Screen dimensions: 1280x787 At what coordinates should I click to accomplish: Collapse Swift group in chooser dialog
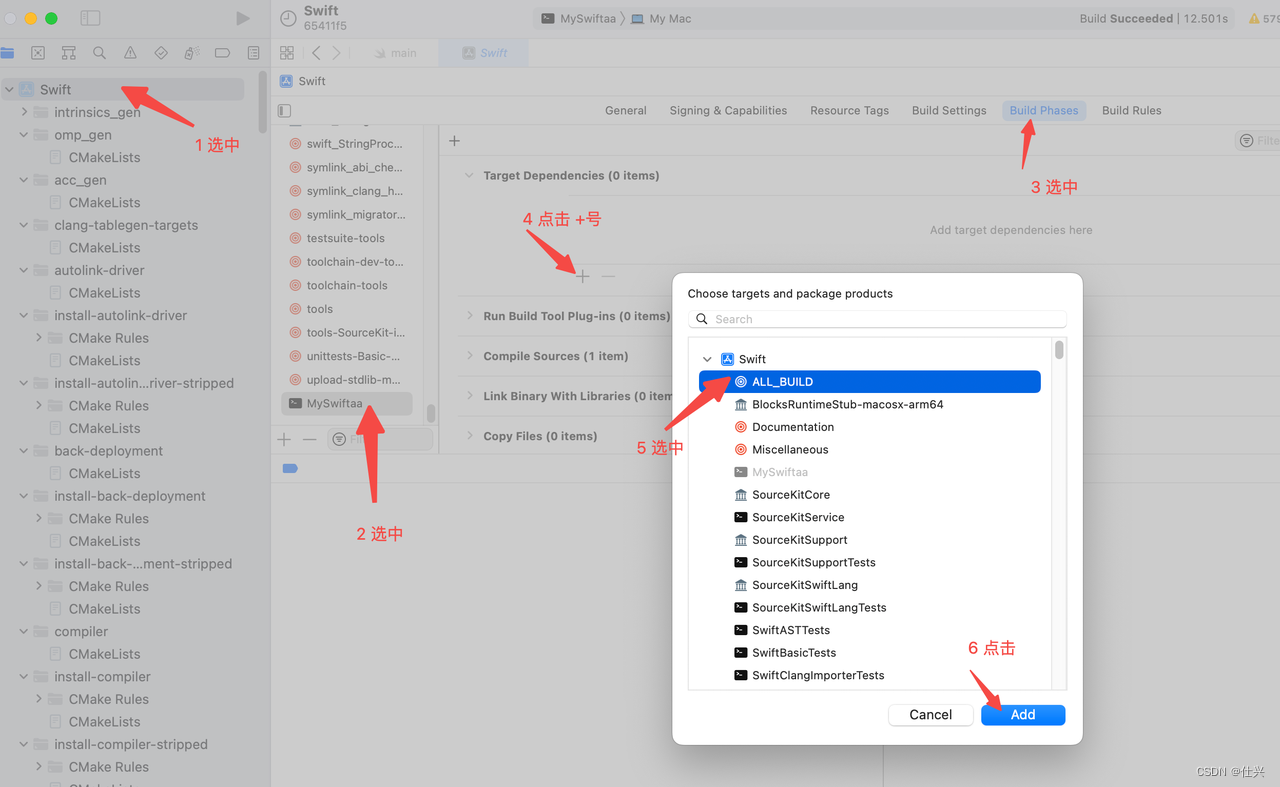point(707,359)
